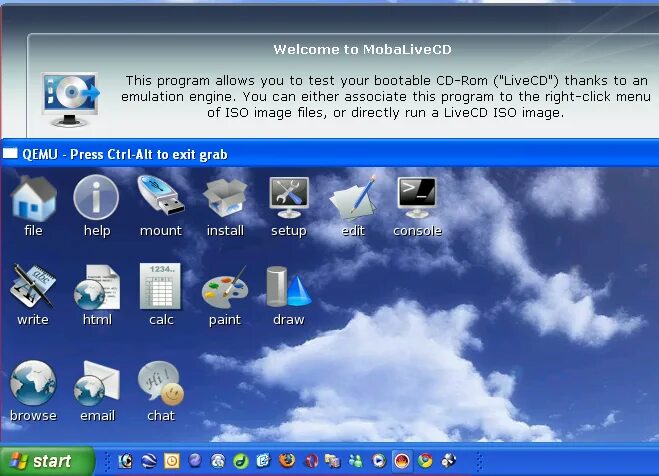Open the file manager house icon
Screen dimensions: 659x476
click(x=33, y=199)
